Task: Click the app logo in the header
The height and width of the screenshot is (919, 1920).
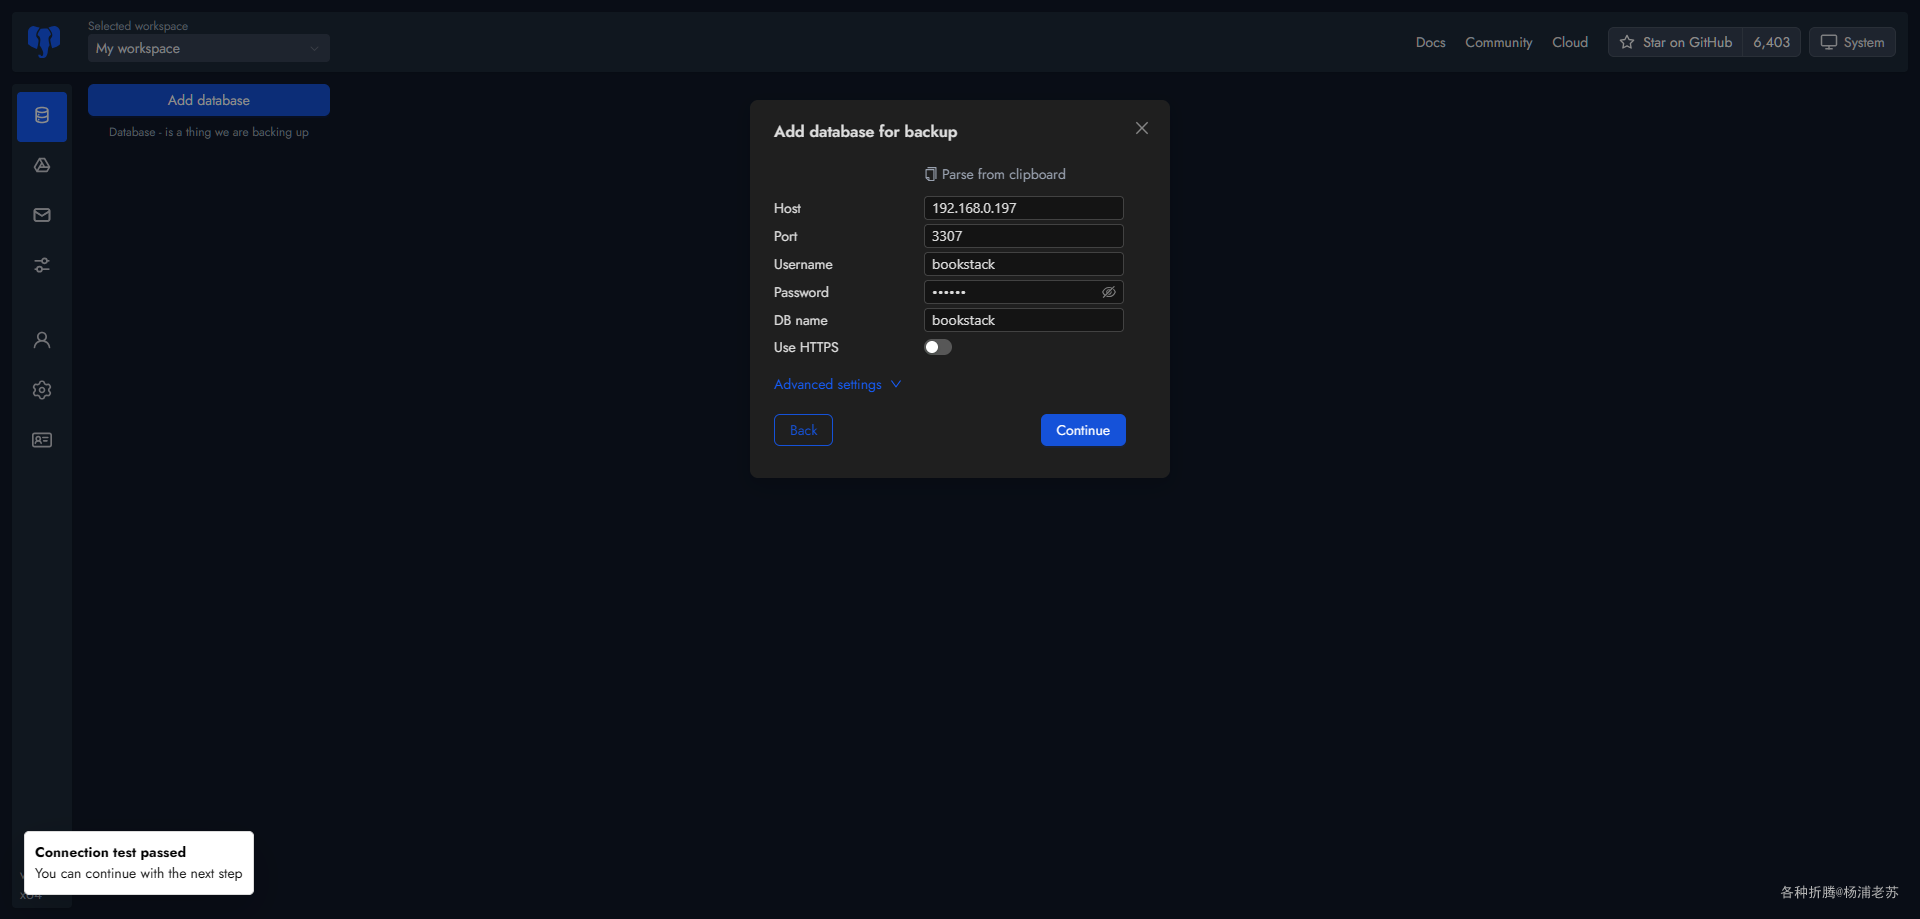Action: click(x=44, y=41)
